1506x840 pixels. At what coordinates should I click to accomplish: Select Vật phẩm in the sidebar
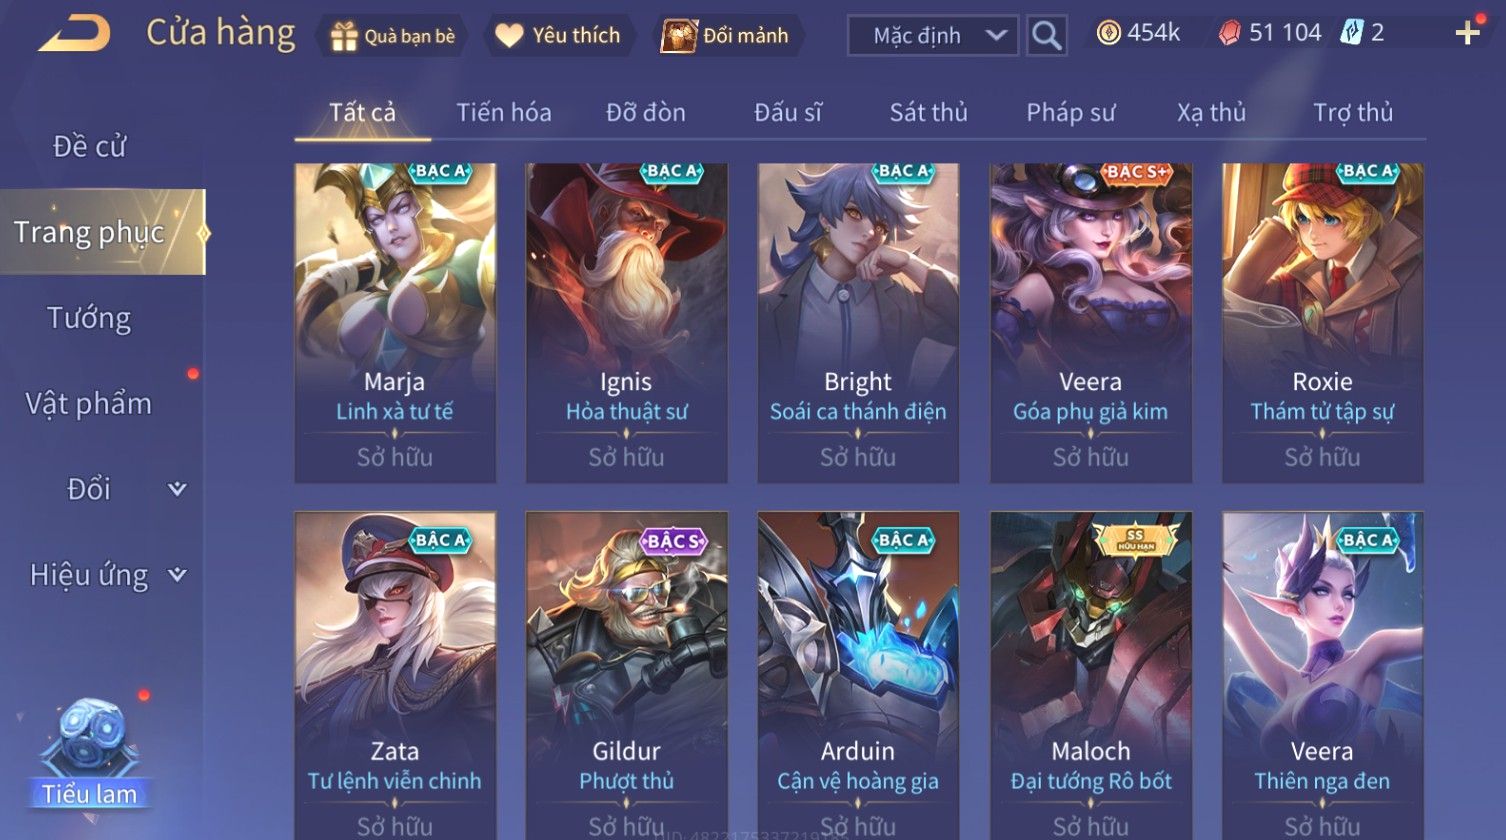89,404
